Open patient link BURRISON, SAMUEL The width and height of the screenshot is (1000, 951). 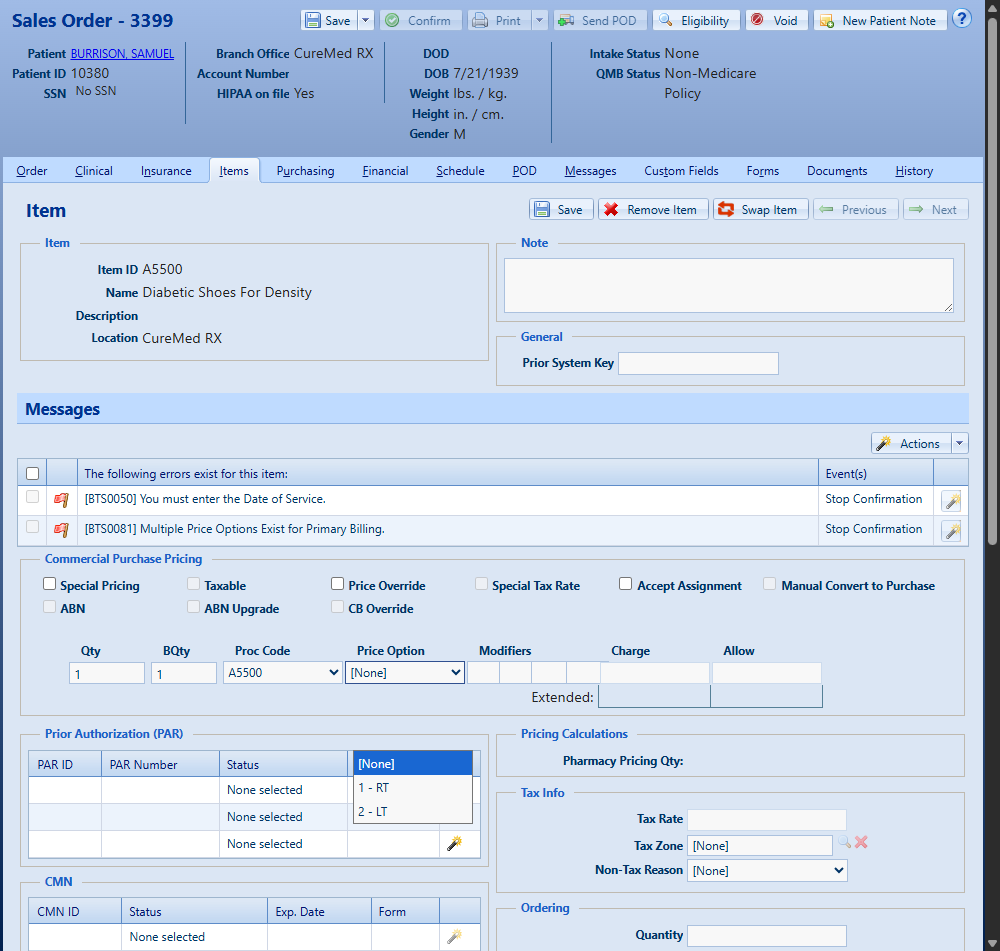pos(122,54)
